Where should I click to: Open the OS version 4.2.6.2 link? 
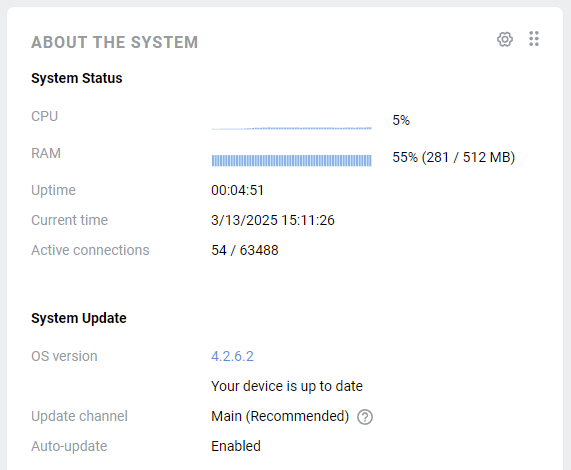pos(232,356)
